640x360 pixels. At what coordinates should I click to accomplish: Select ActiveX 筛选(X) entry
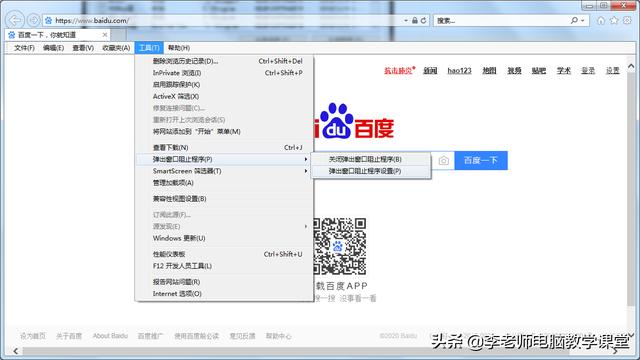pyautogui.click(x=224, y=97)
